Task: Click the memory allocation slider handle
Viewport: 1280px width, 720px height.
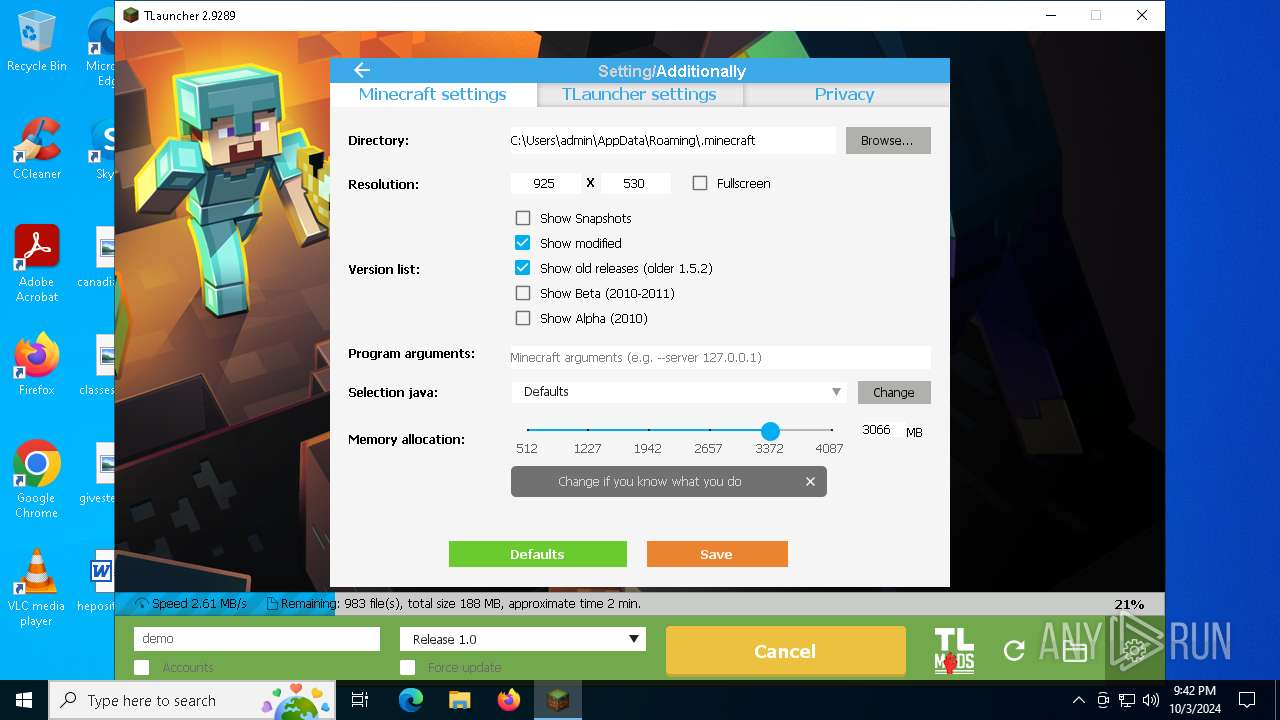Action: [x=770, y=431]
